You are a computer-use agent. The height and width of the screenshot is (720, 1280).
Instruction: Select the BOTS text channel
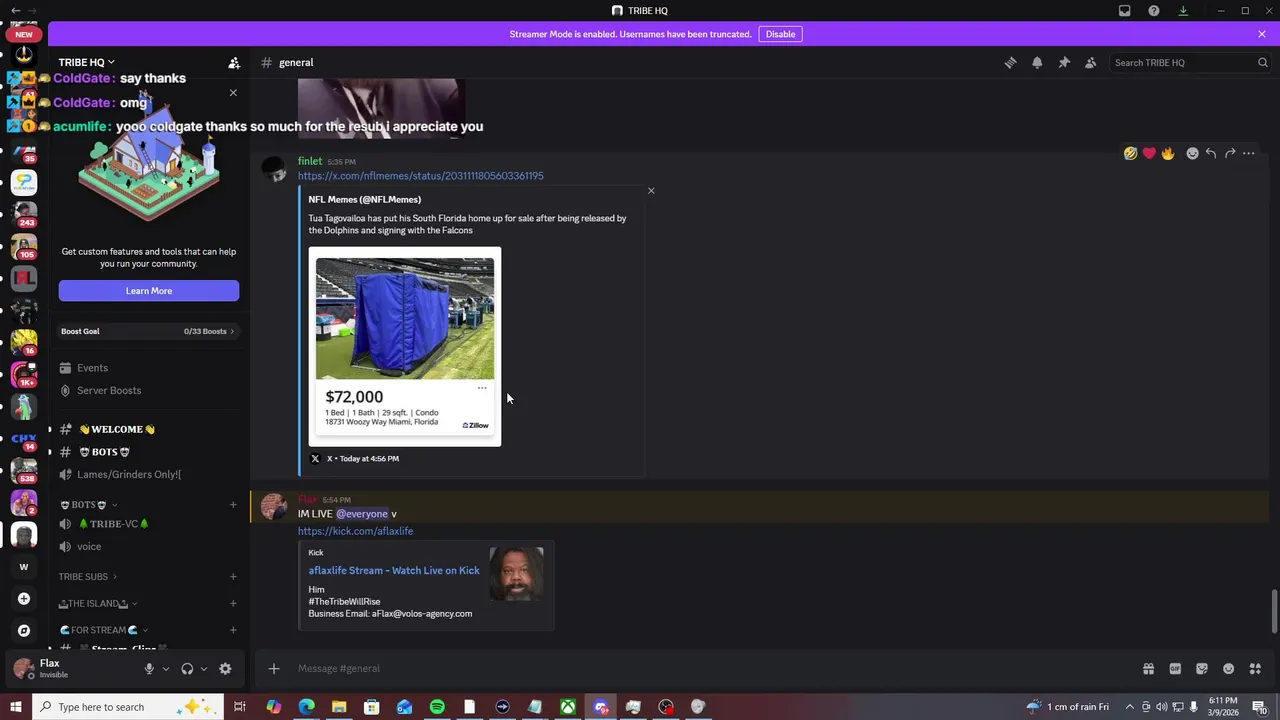105,452
